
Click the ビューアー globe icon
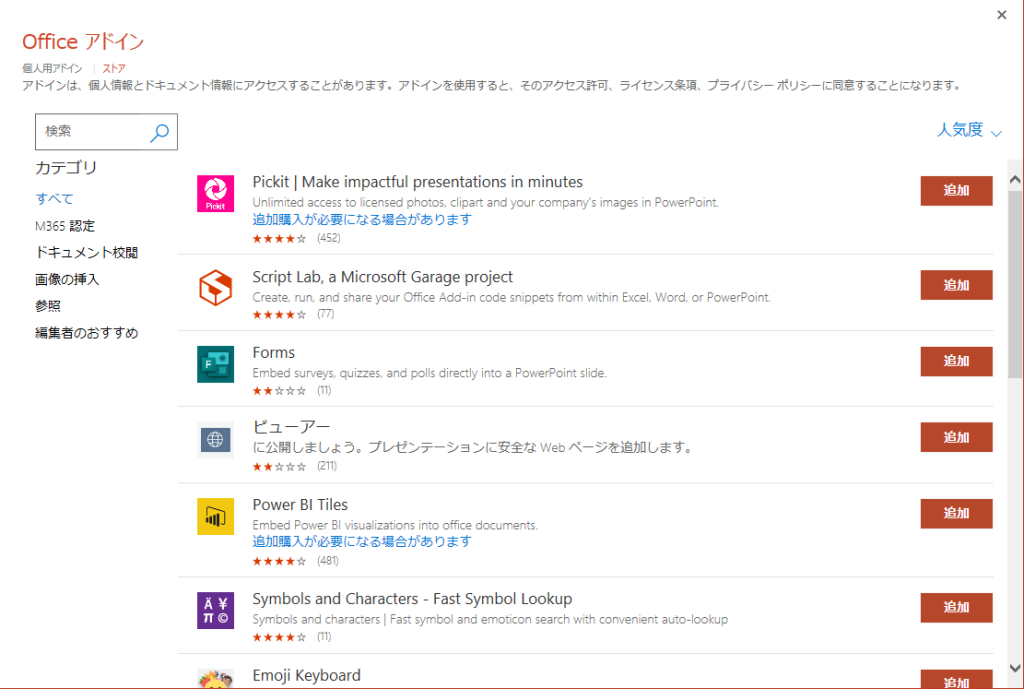coord(215,437)
